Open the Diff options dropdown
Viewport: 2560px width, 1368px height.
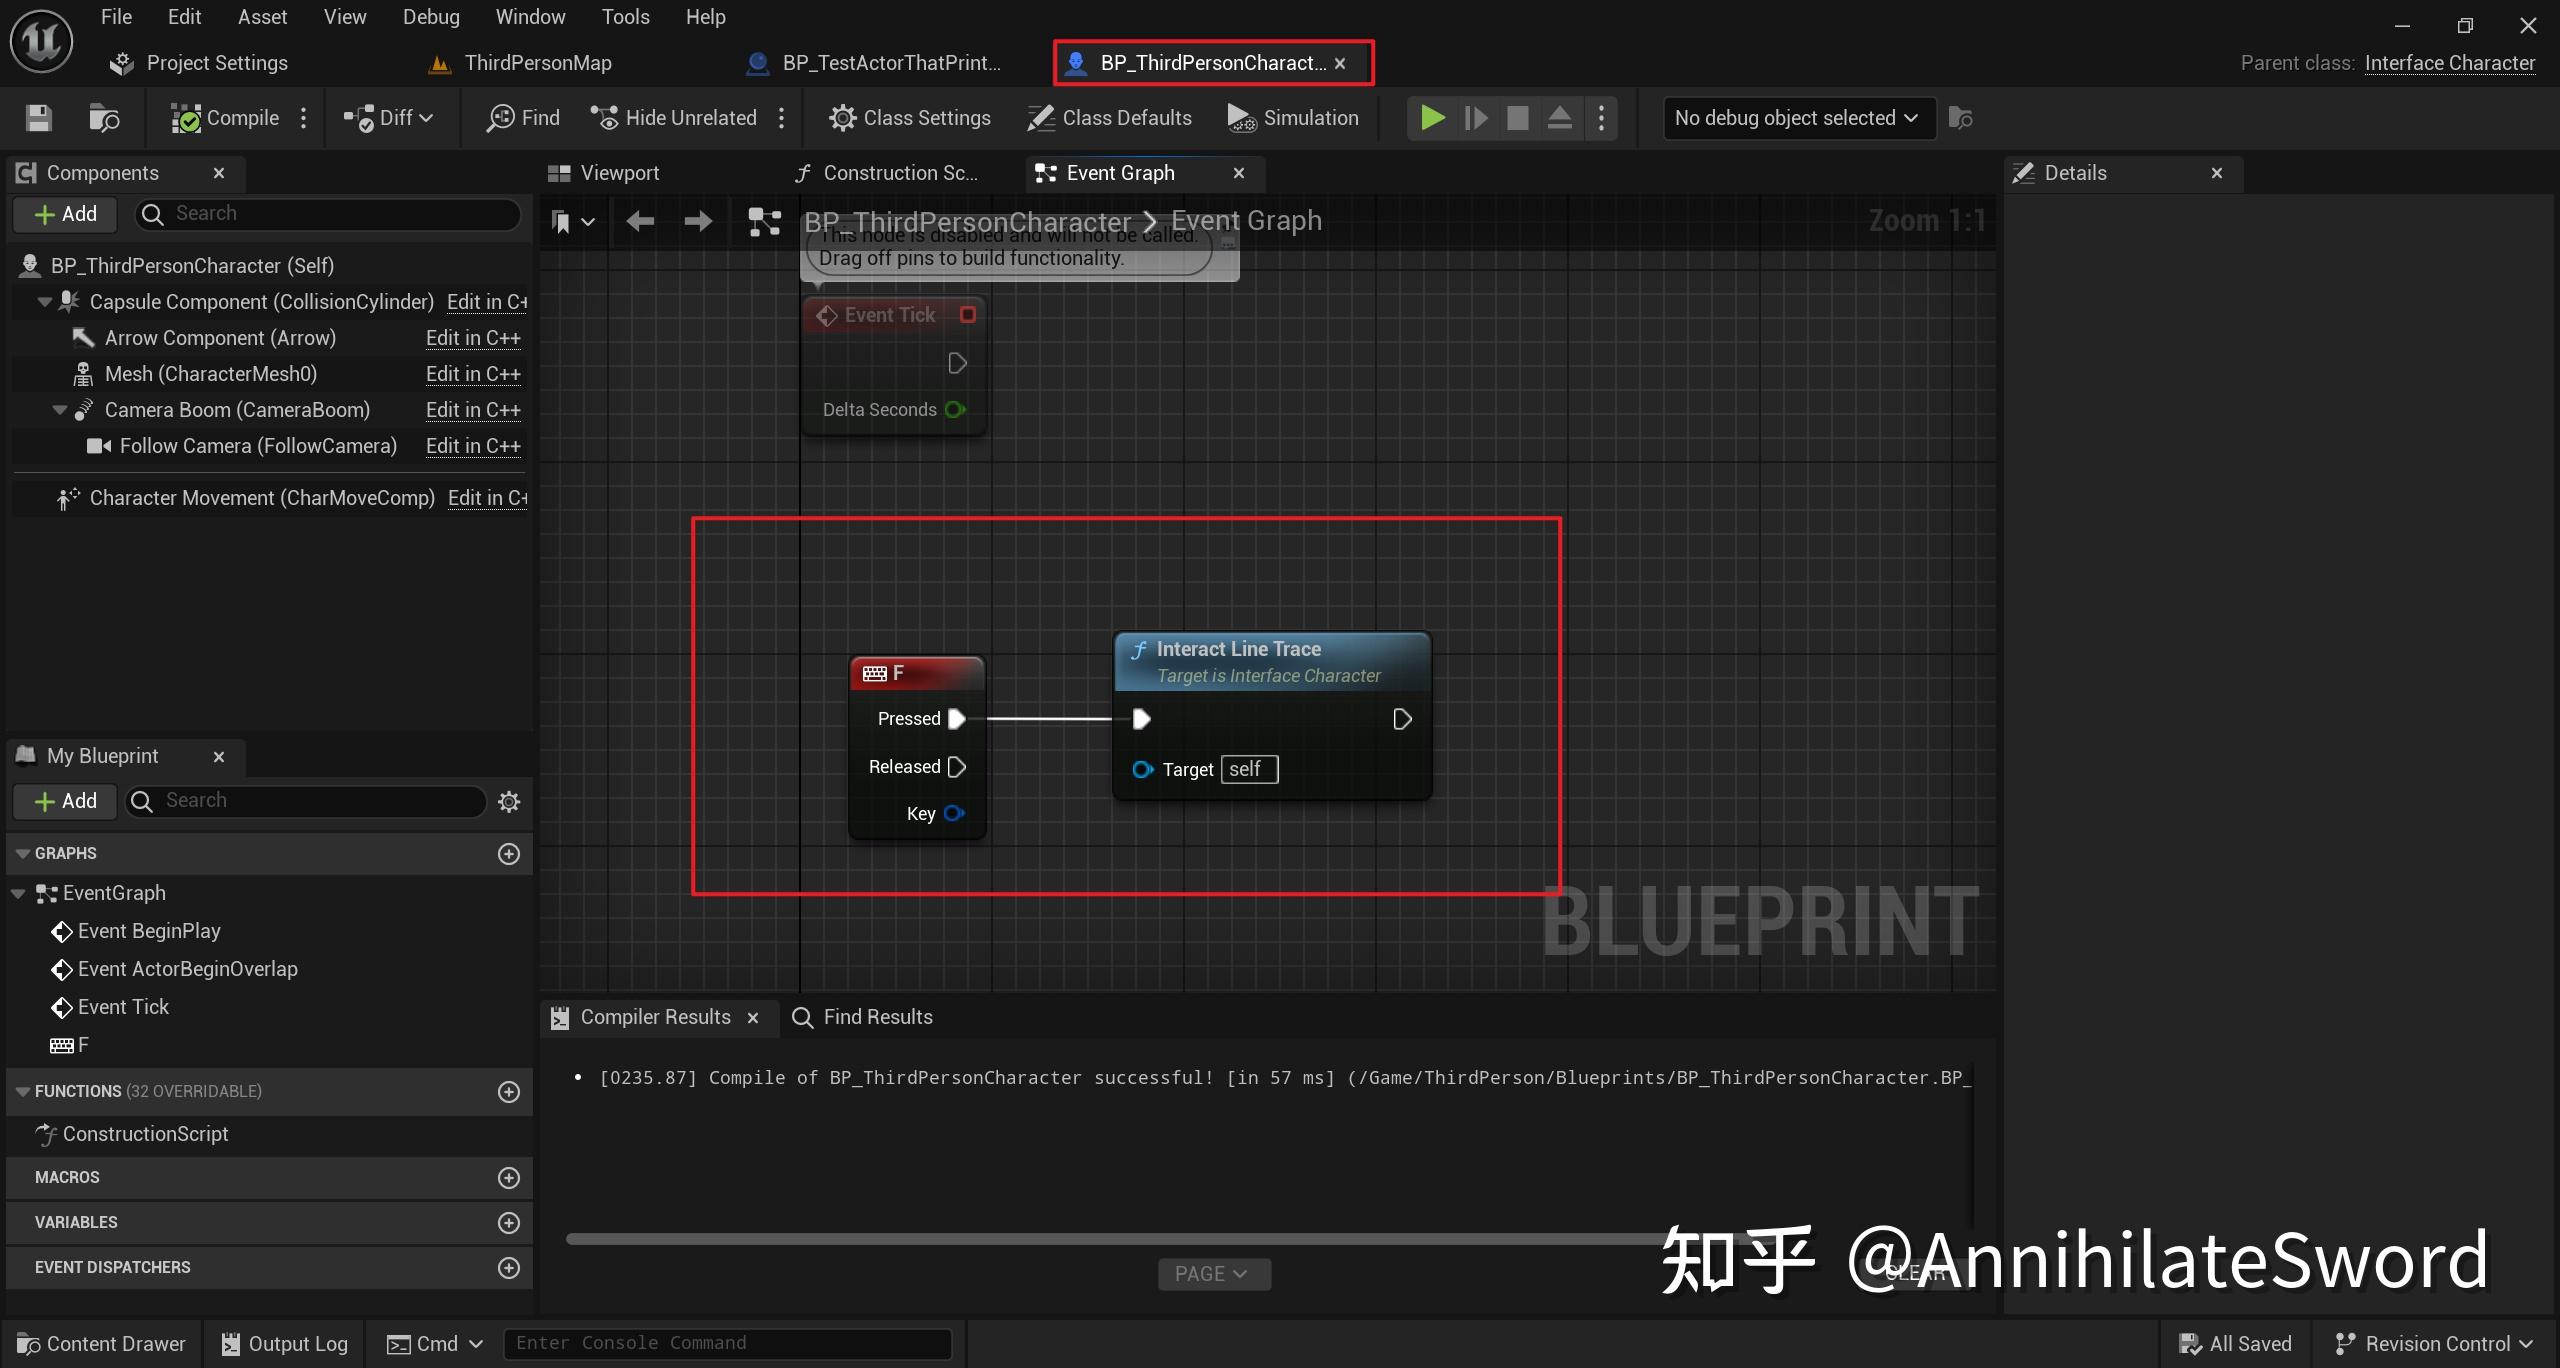coord(424,118)
